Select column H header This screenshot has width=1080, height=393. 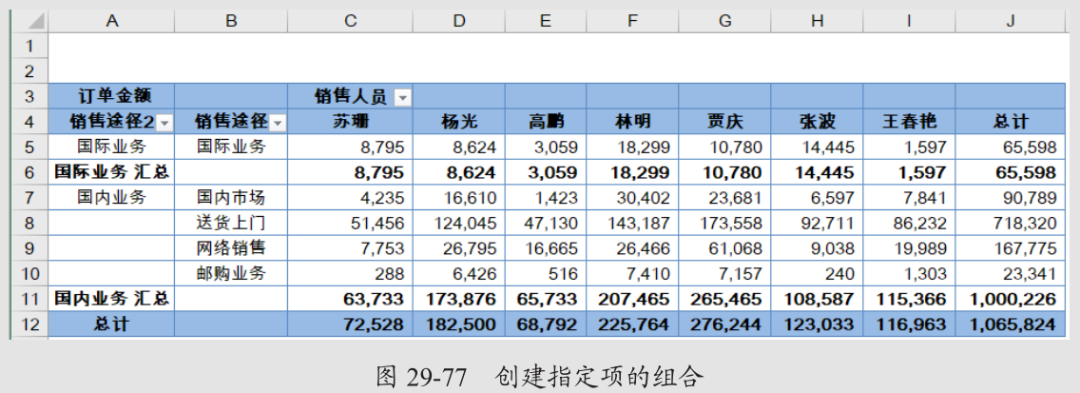click(x=817, y=21)
